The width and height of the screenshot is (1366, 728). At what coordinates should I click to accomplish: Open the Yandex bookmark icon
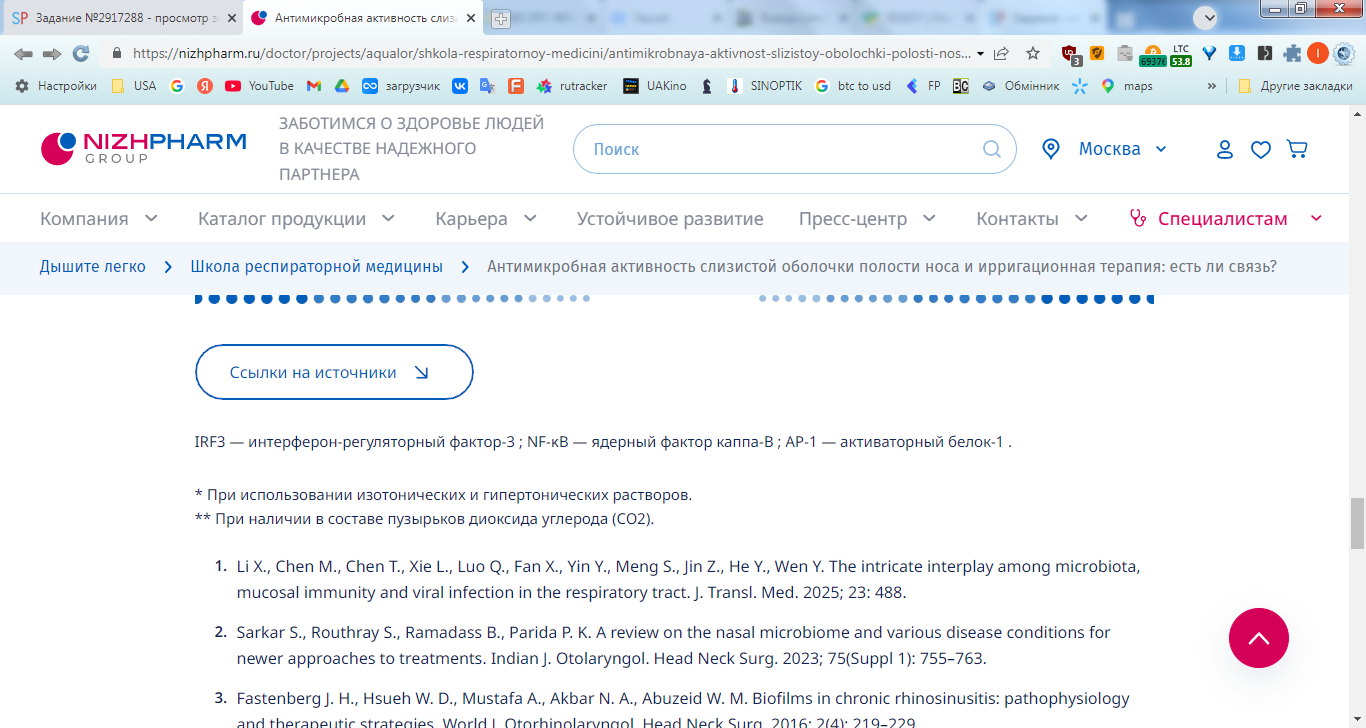tap(204, 86)
